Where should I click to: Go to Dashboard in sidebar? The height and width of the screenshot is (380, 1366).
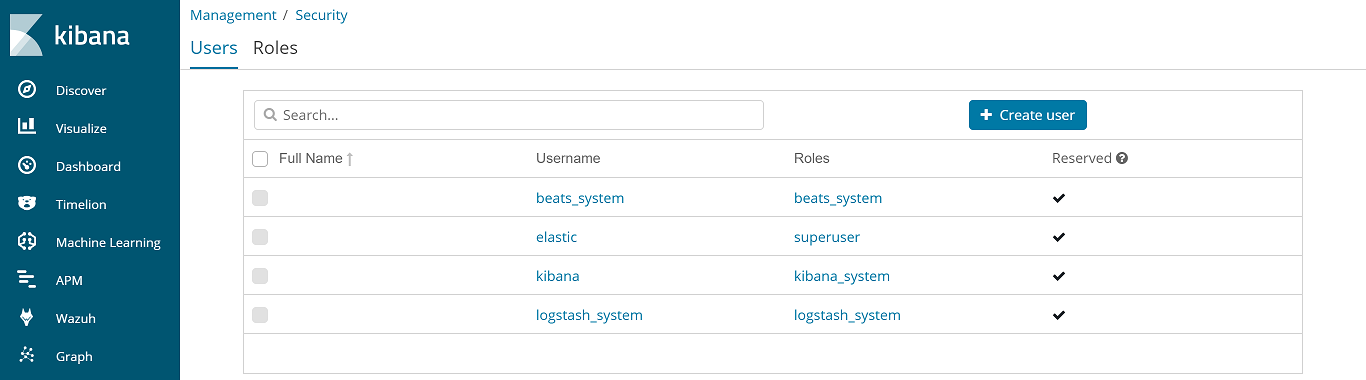pyautogui.click(x=88, y=166)
